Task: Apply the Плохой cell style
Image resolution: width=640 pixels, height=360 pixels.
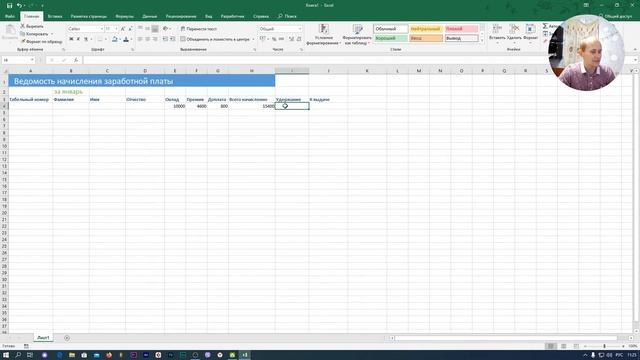Action: [x=461, y=29]
